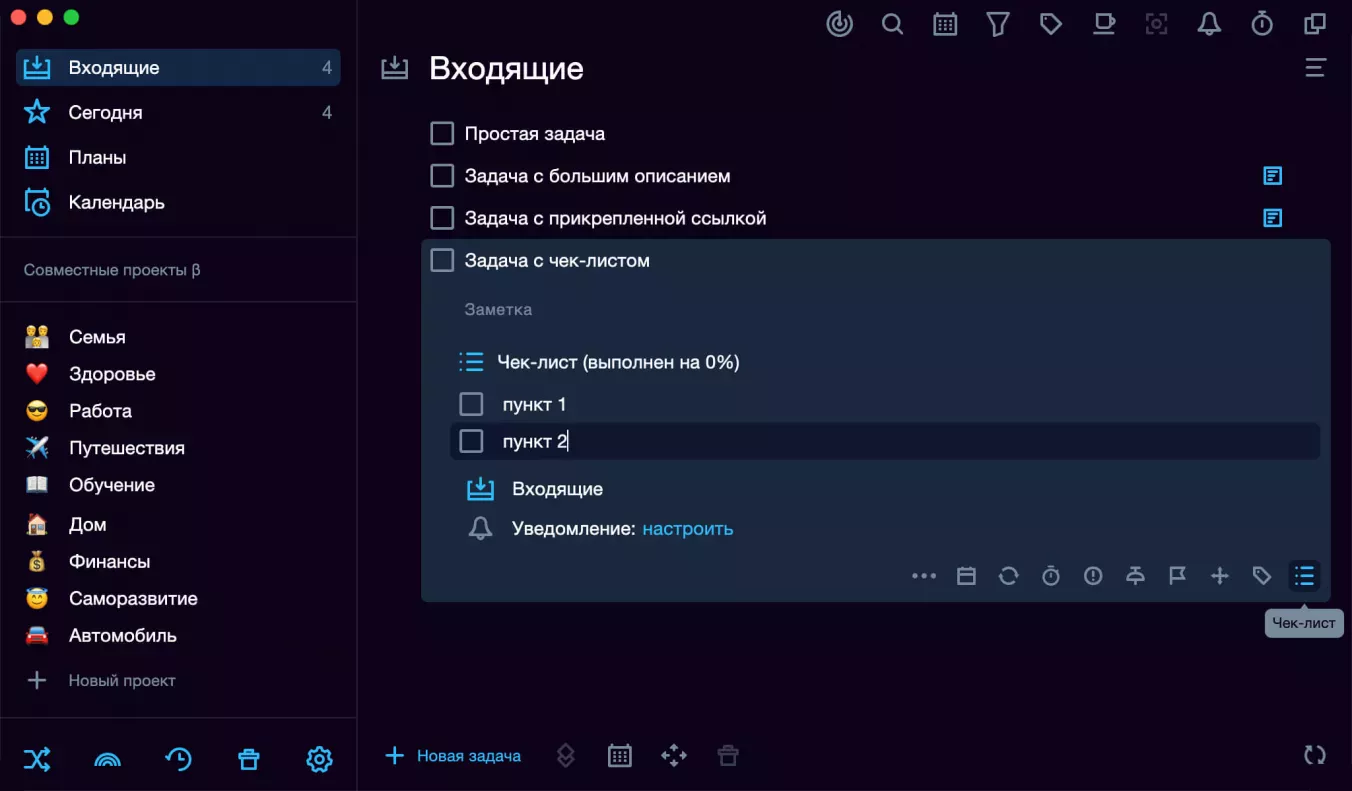Select Сегодня in the sidebar
The width and height of the screenshot is (1352, 791).
click(178, 112)
